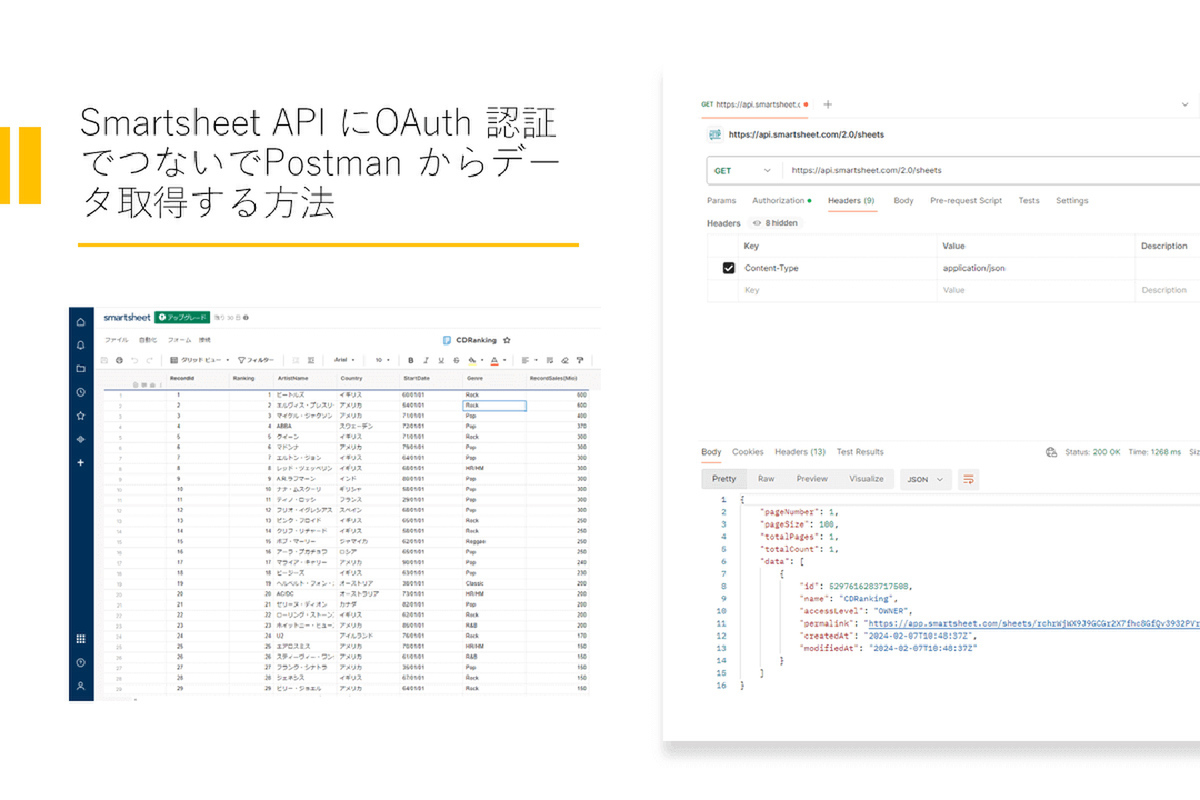Show the 8 hidden headers in Postman

click(778, 223)
